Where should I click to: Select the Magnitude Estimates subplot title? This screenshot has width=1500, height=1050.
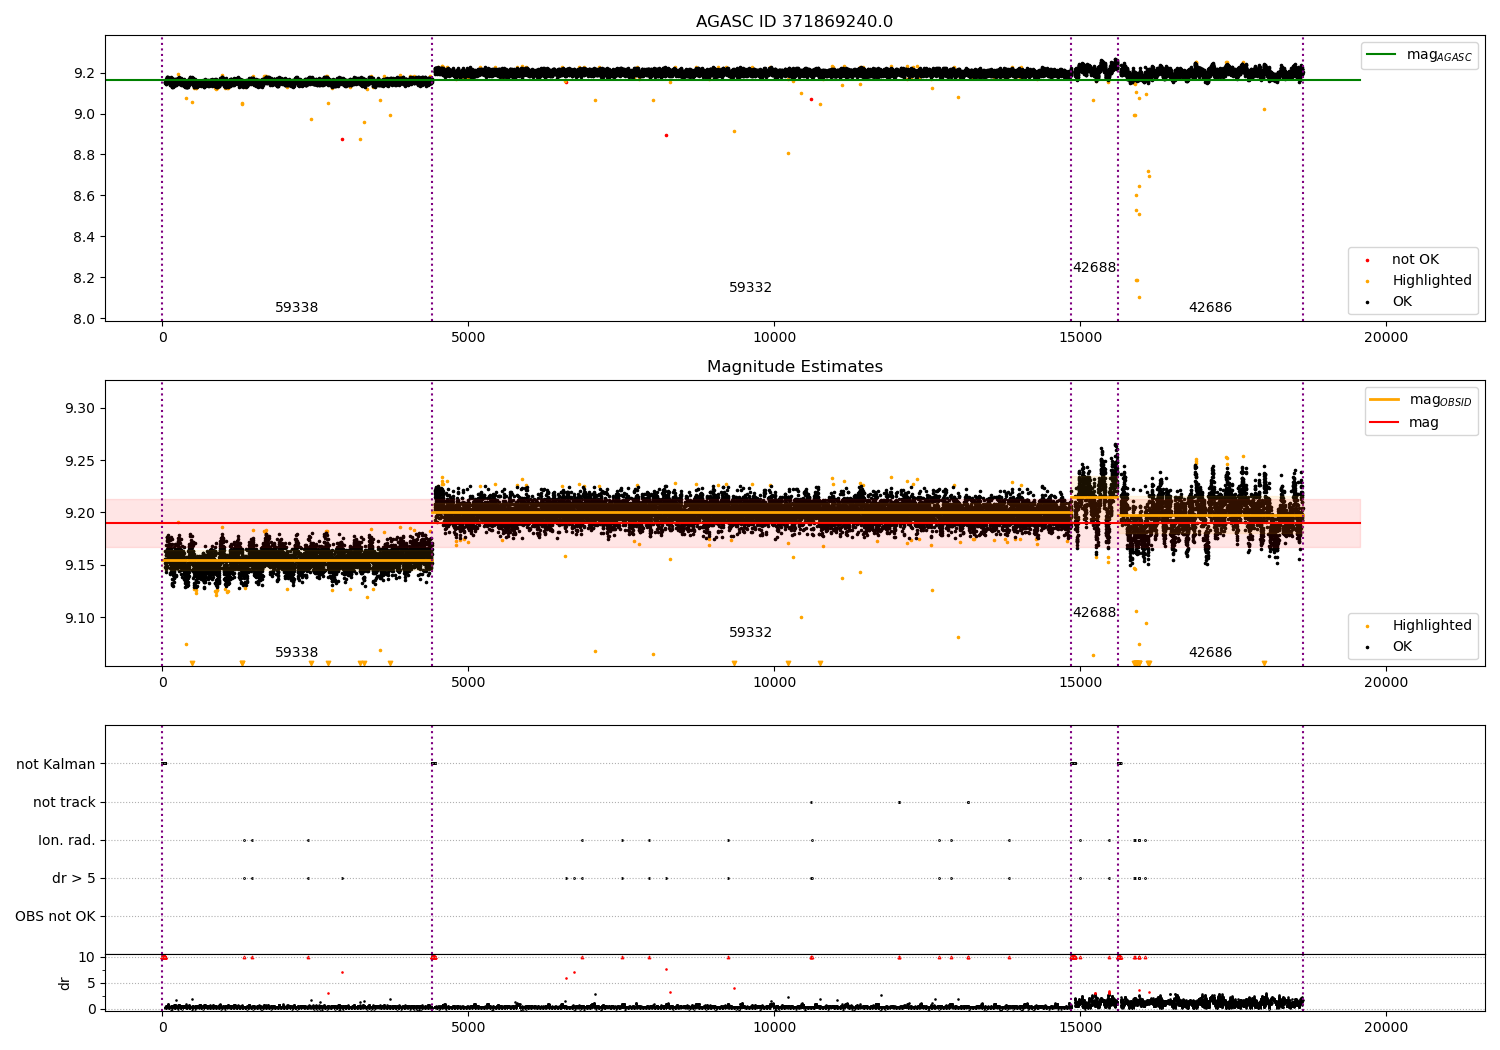pos(794,367)
